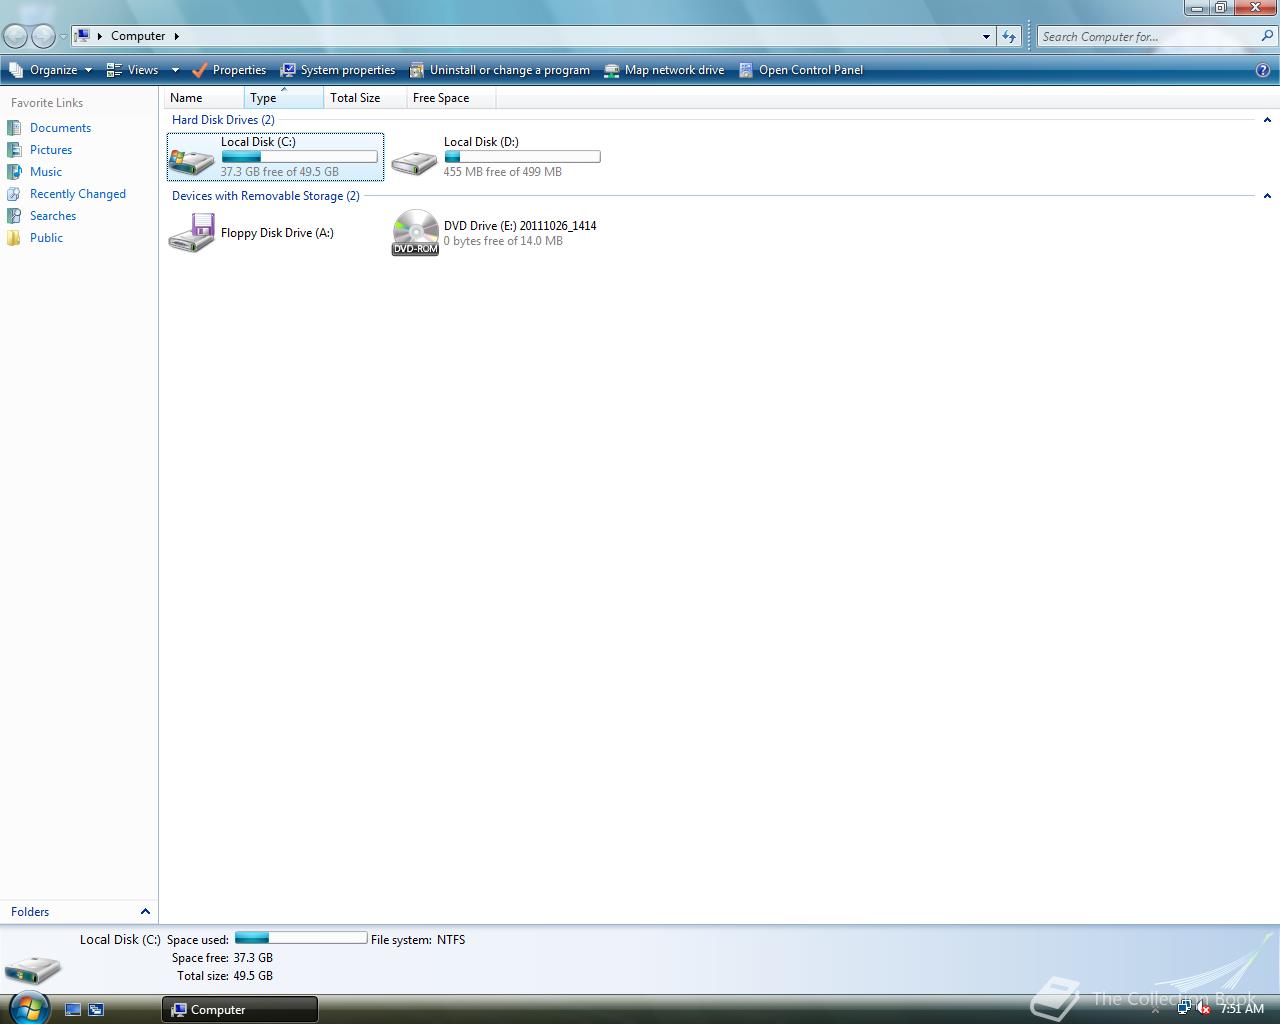The image size is (1280, 1024).
Task: Sort by the Free Space column header
Action: (451, 98)
